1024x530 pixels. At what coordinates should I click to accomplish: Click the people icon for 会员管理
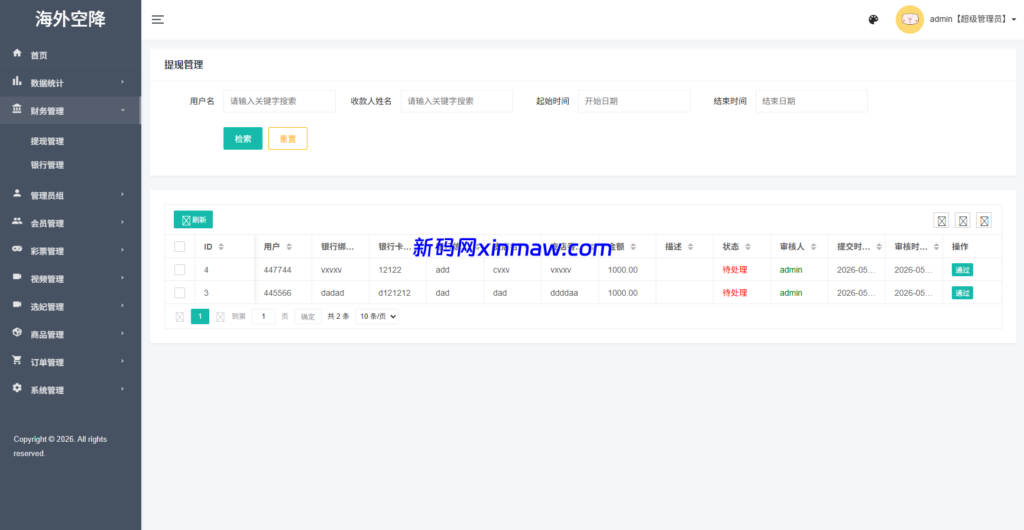point(18,221)
